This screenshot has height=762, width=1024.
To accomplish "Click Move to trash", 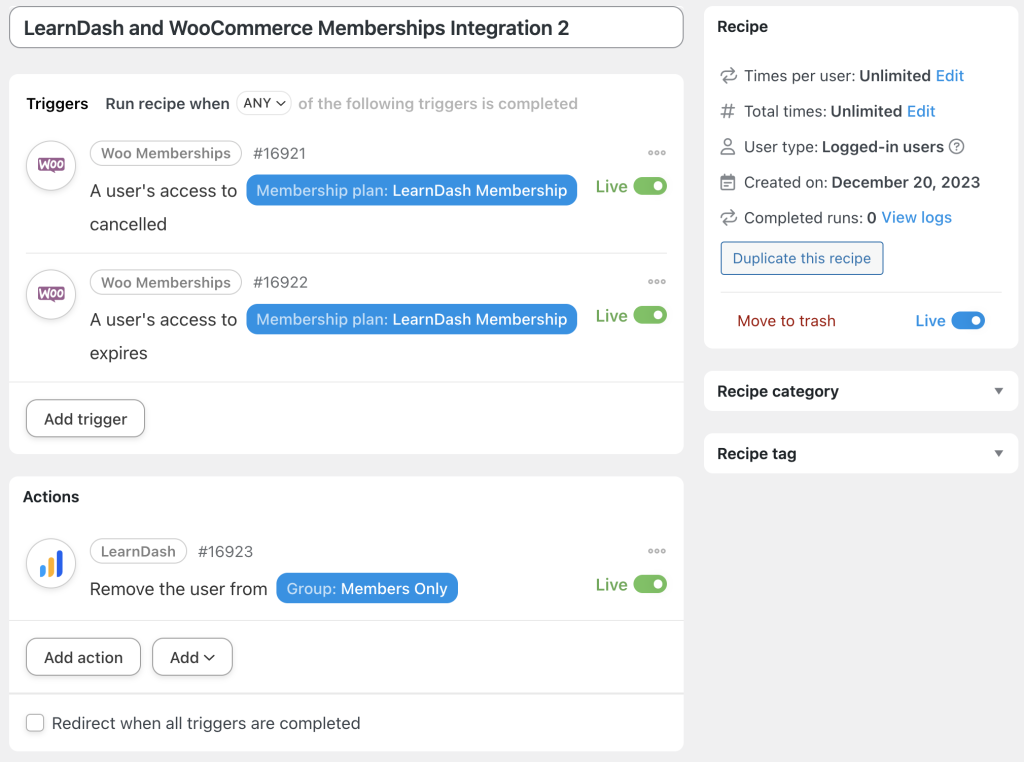I will tap(786, 320).
